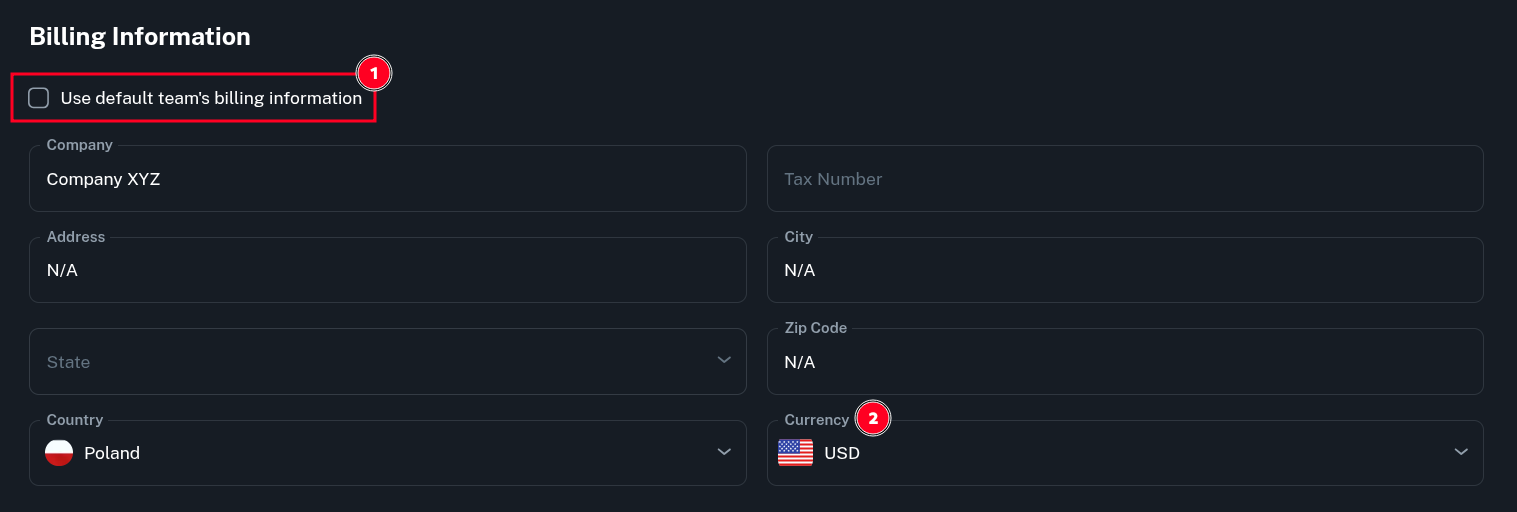Image resolution: width=1517 pixels, height=512 pixels.
Task: Expand the Country dropdown chevron
Action: tap(724, 452)
